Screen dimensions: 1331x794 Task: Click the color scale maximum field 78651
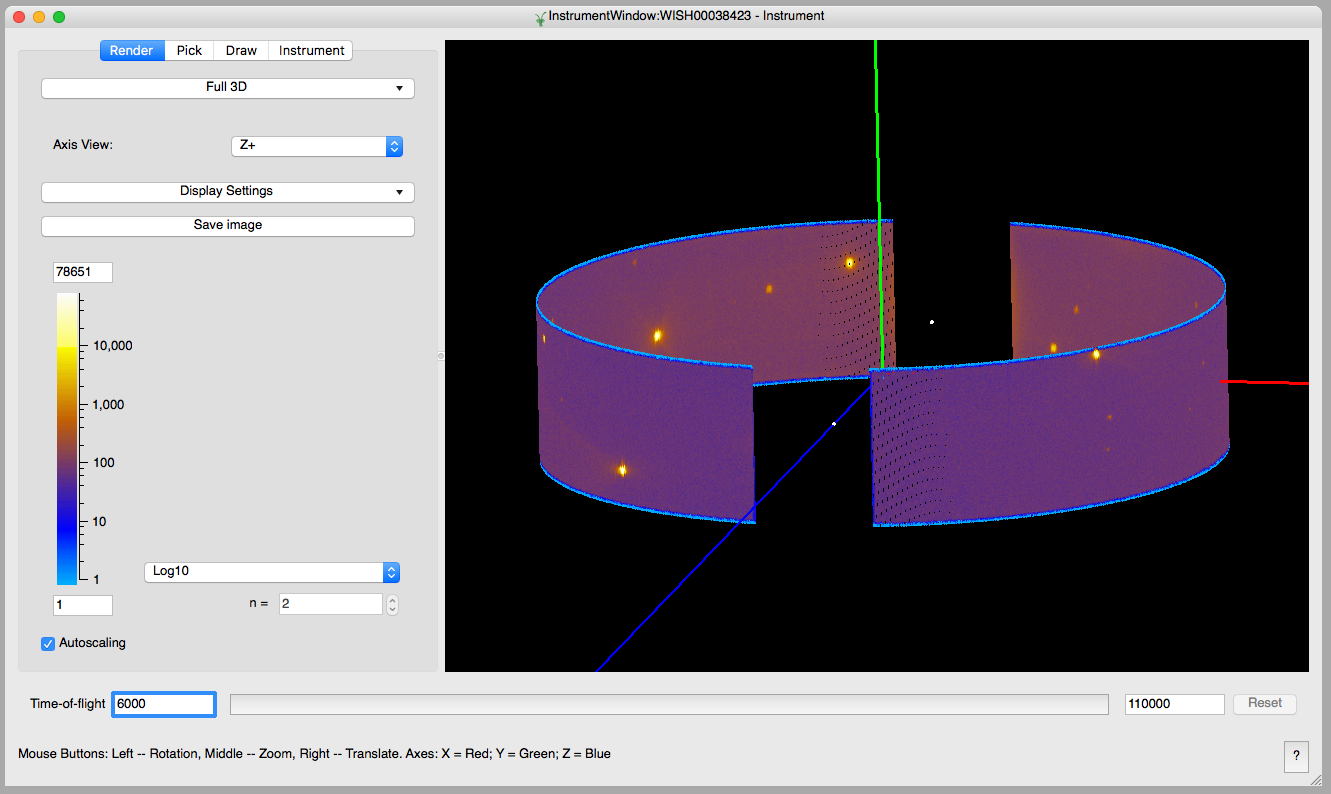pyautogui.click(x=83, y=273)
